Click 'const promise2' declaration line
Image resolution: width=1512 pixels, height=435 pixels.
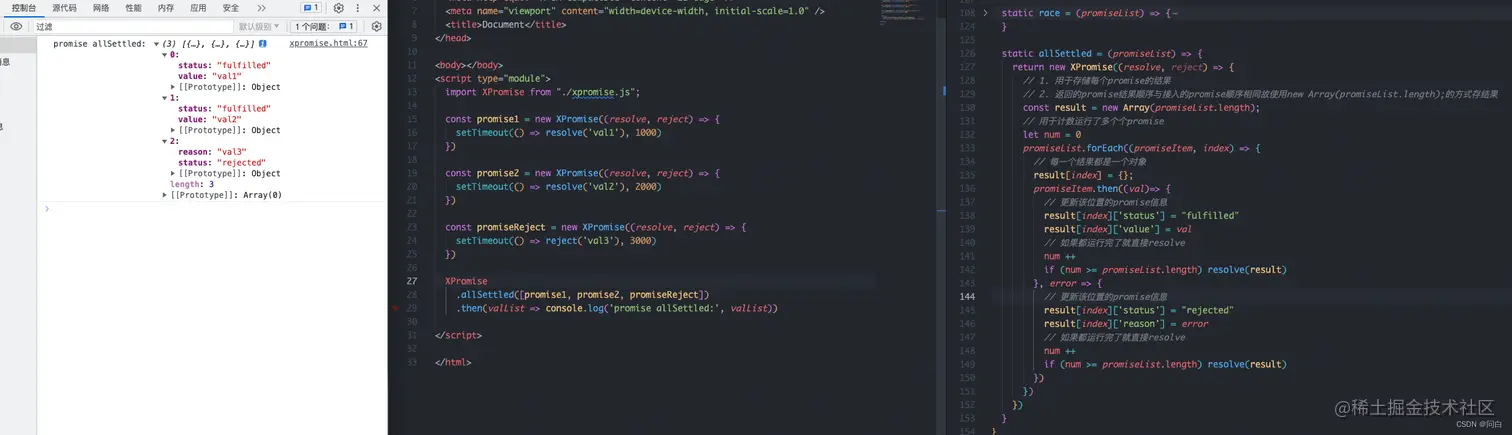pos(582,173)
